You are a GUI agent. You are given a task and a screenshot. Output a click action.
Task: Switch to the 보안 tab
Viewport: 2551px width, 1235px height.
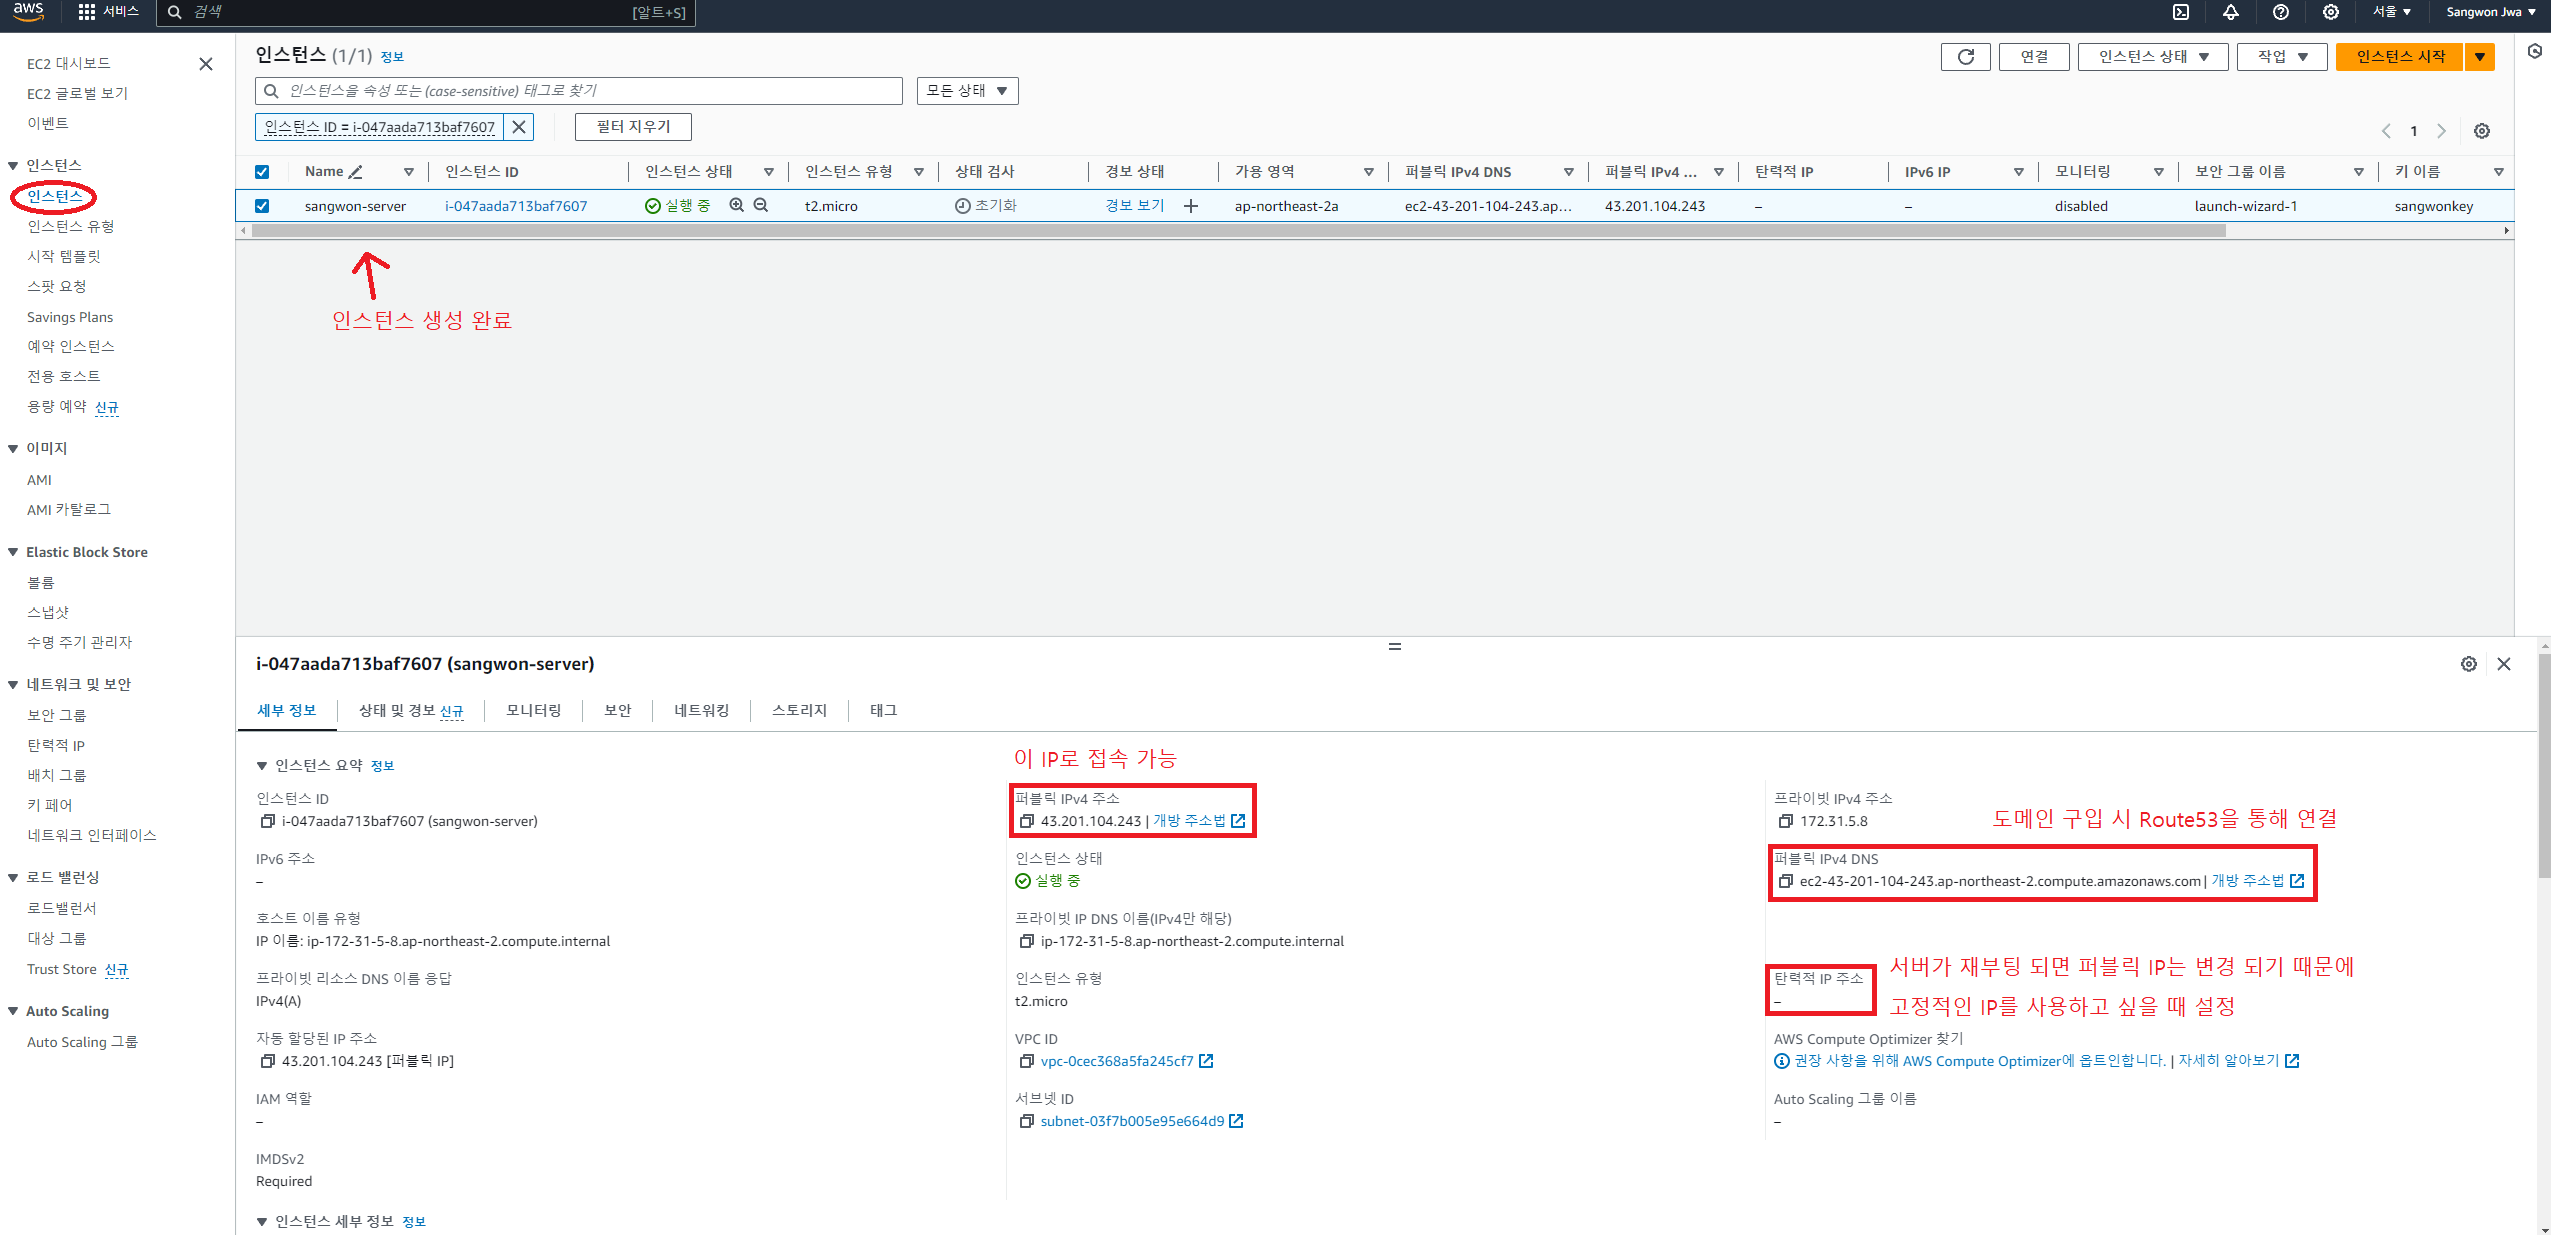point(617,710)
